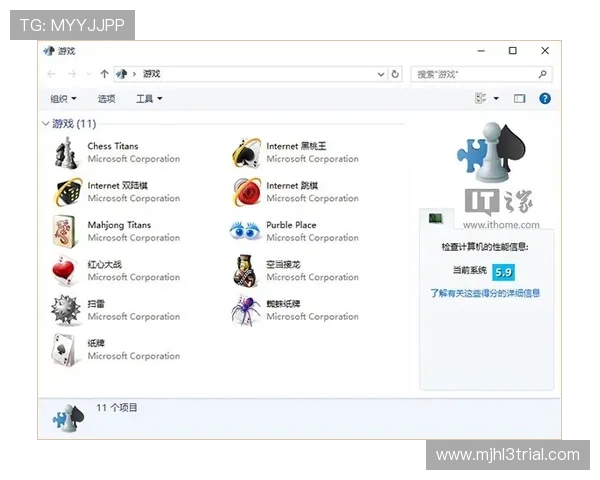The width and height of the screenshot is (600, 480).
Task: Open the Internet 双陆棋 dice icon
Action: [68, 192]
